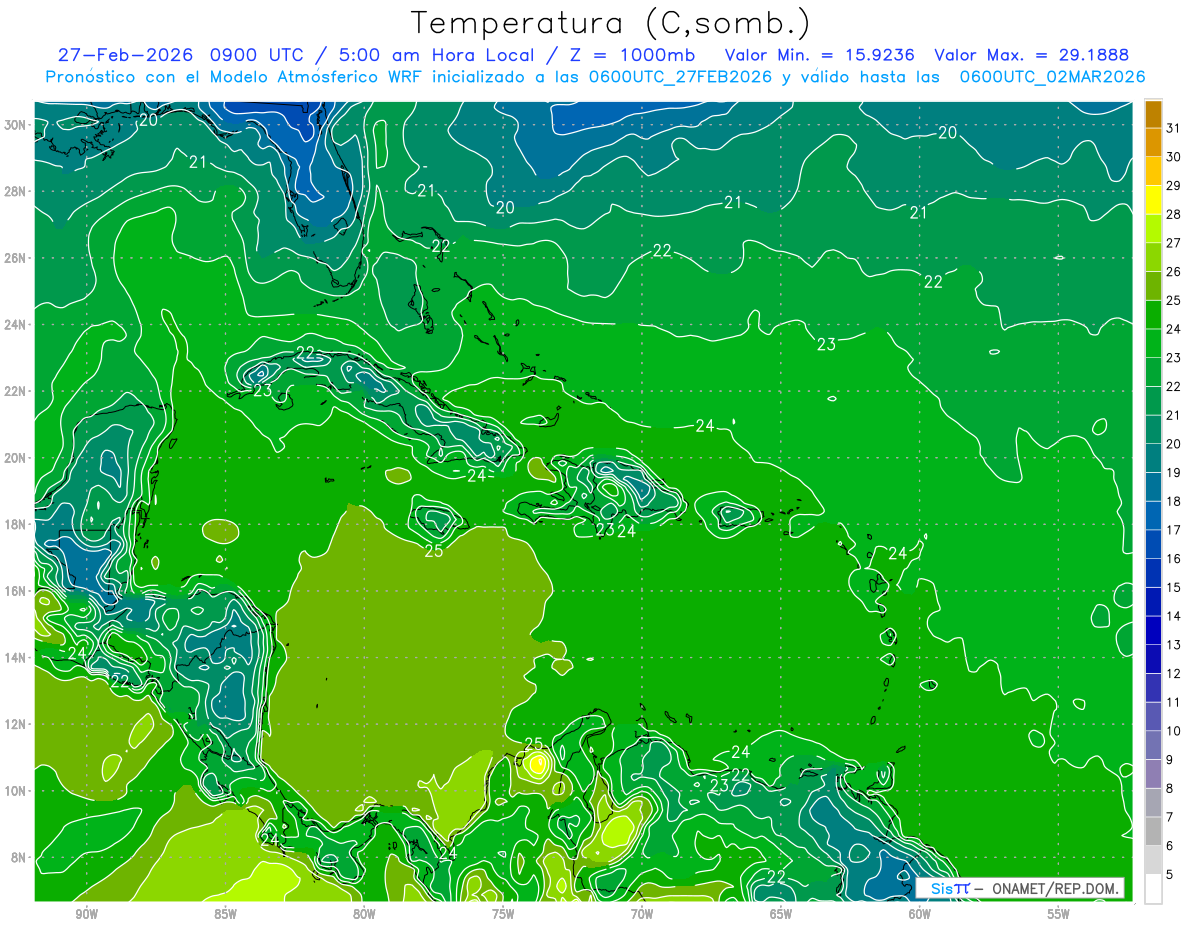This screenshot has height=927, width=1200.
Task: Click the "80W" longitude axis label
Action: point(364,915)
